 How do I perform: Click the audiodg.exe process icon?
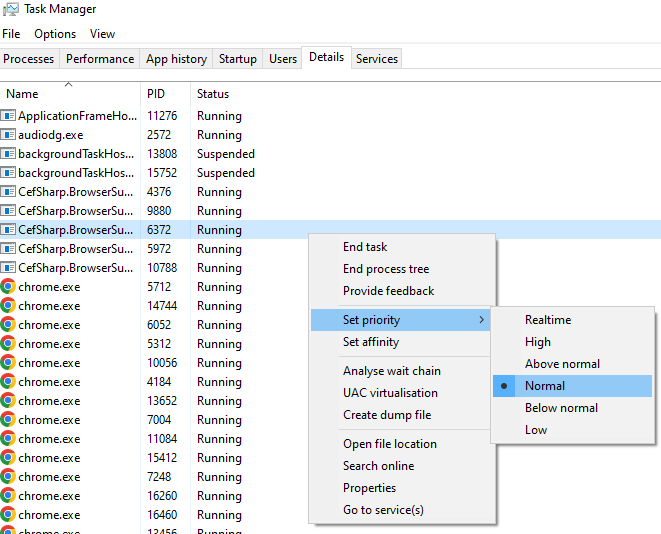click(9, 135)
